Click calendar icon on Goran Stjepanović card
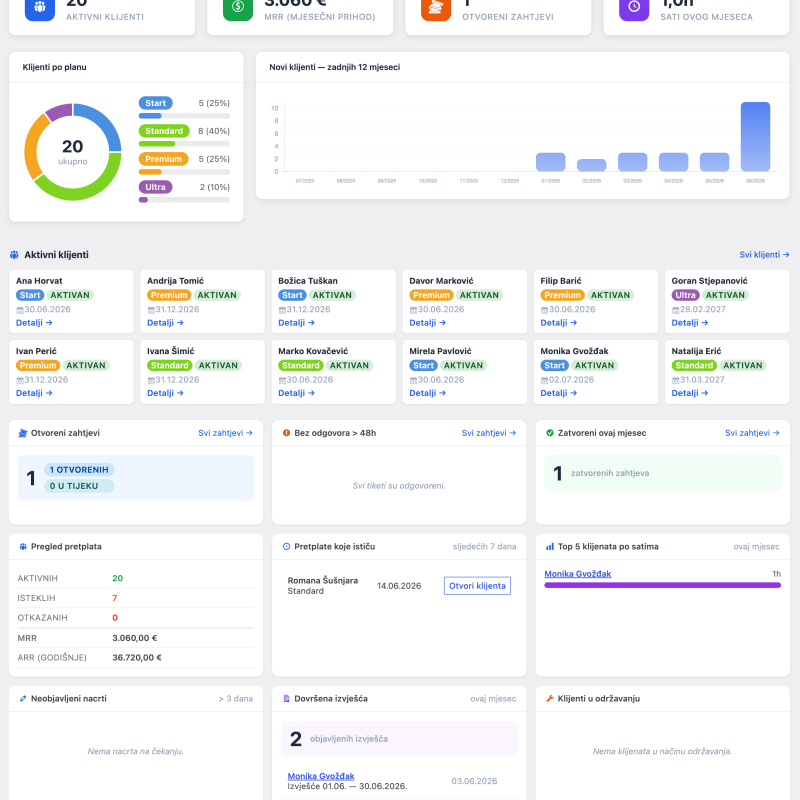 tap(676, 310)
